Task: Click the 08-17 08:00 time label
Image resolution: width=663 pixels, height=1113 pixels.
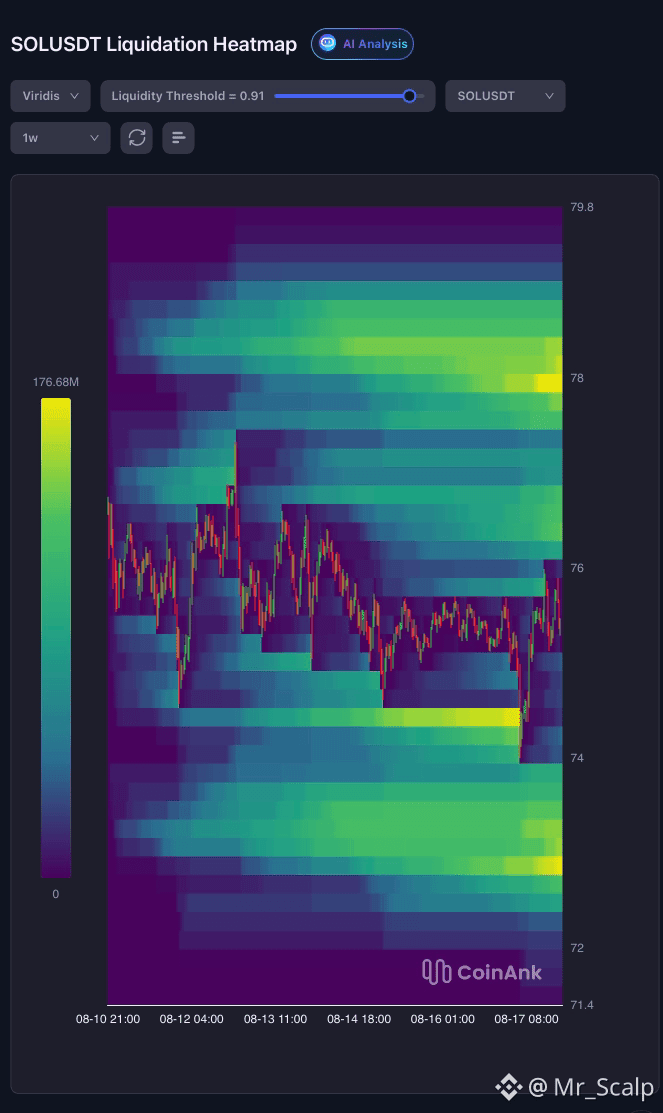Action: (x=527, y=1019)
